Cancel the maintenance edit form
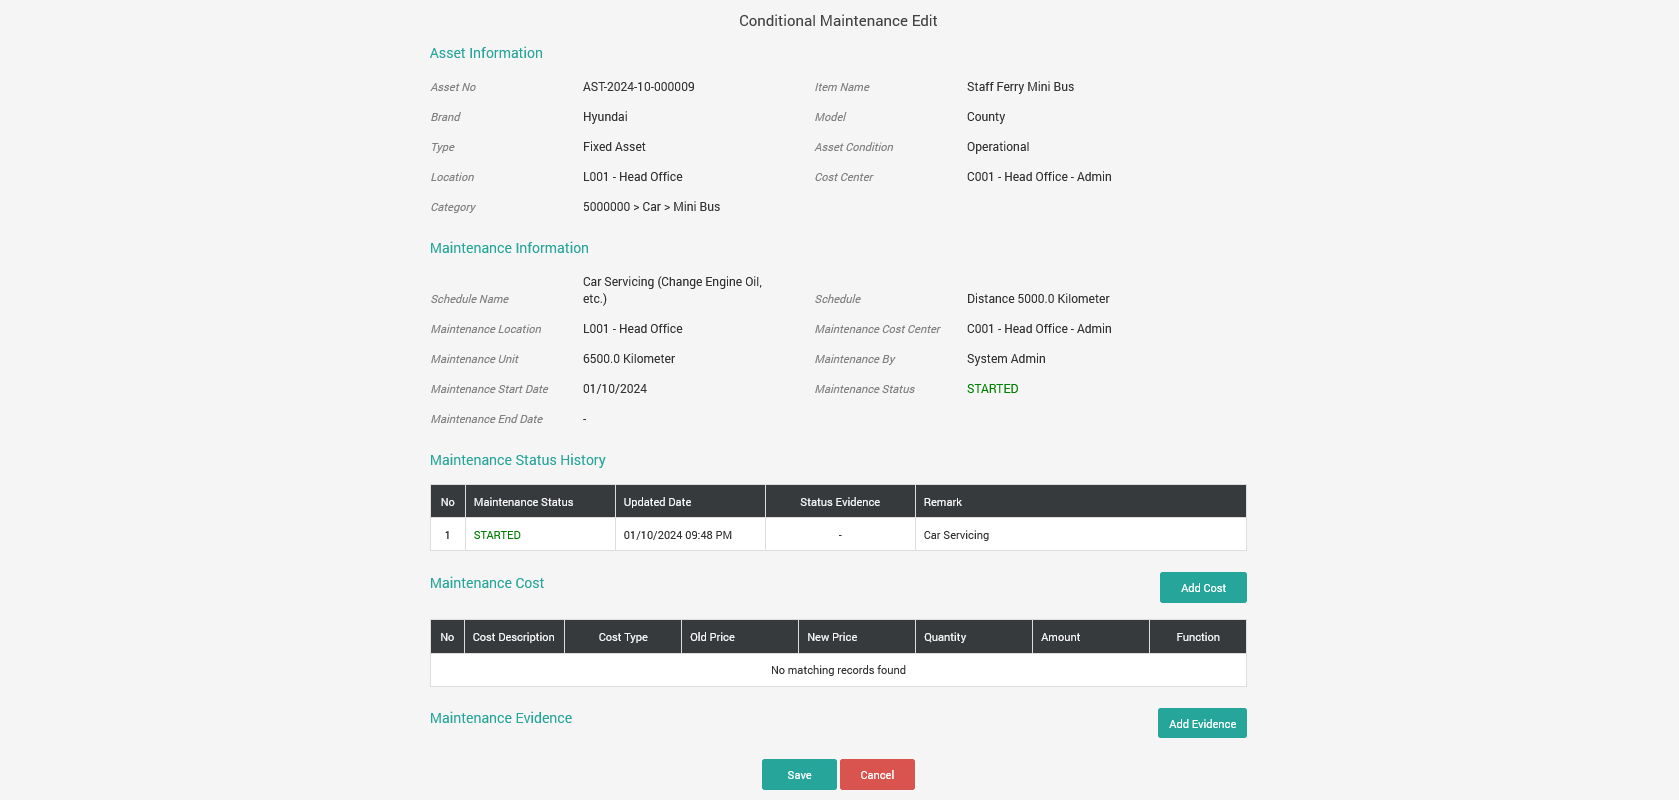The width and height of the screenshot is (1679, 800). [877, 775]
